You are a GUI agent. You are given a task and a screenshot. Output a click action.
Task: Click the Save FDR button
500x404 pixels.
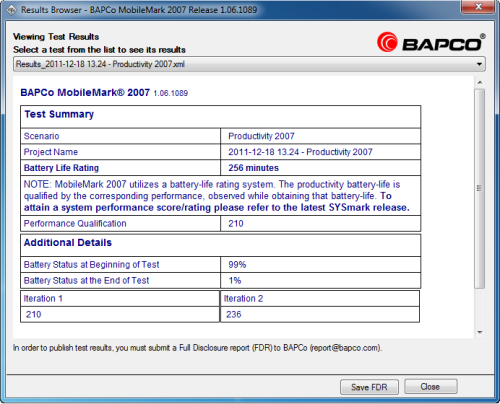click(369, 387)
